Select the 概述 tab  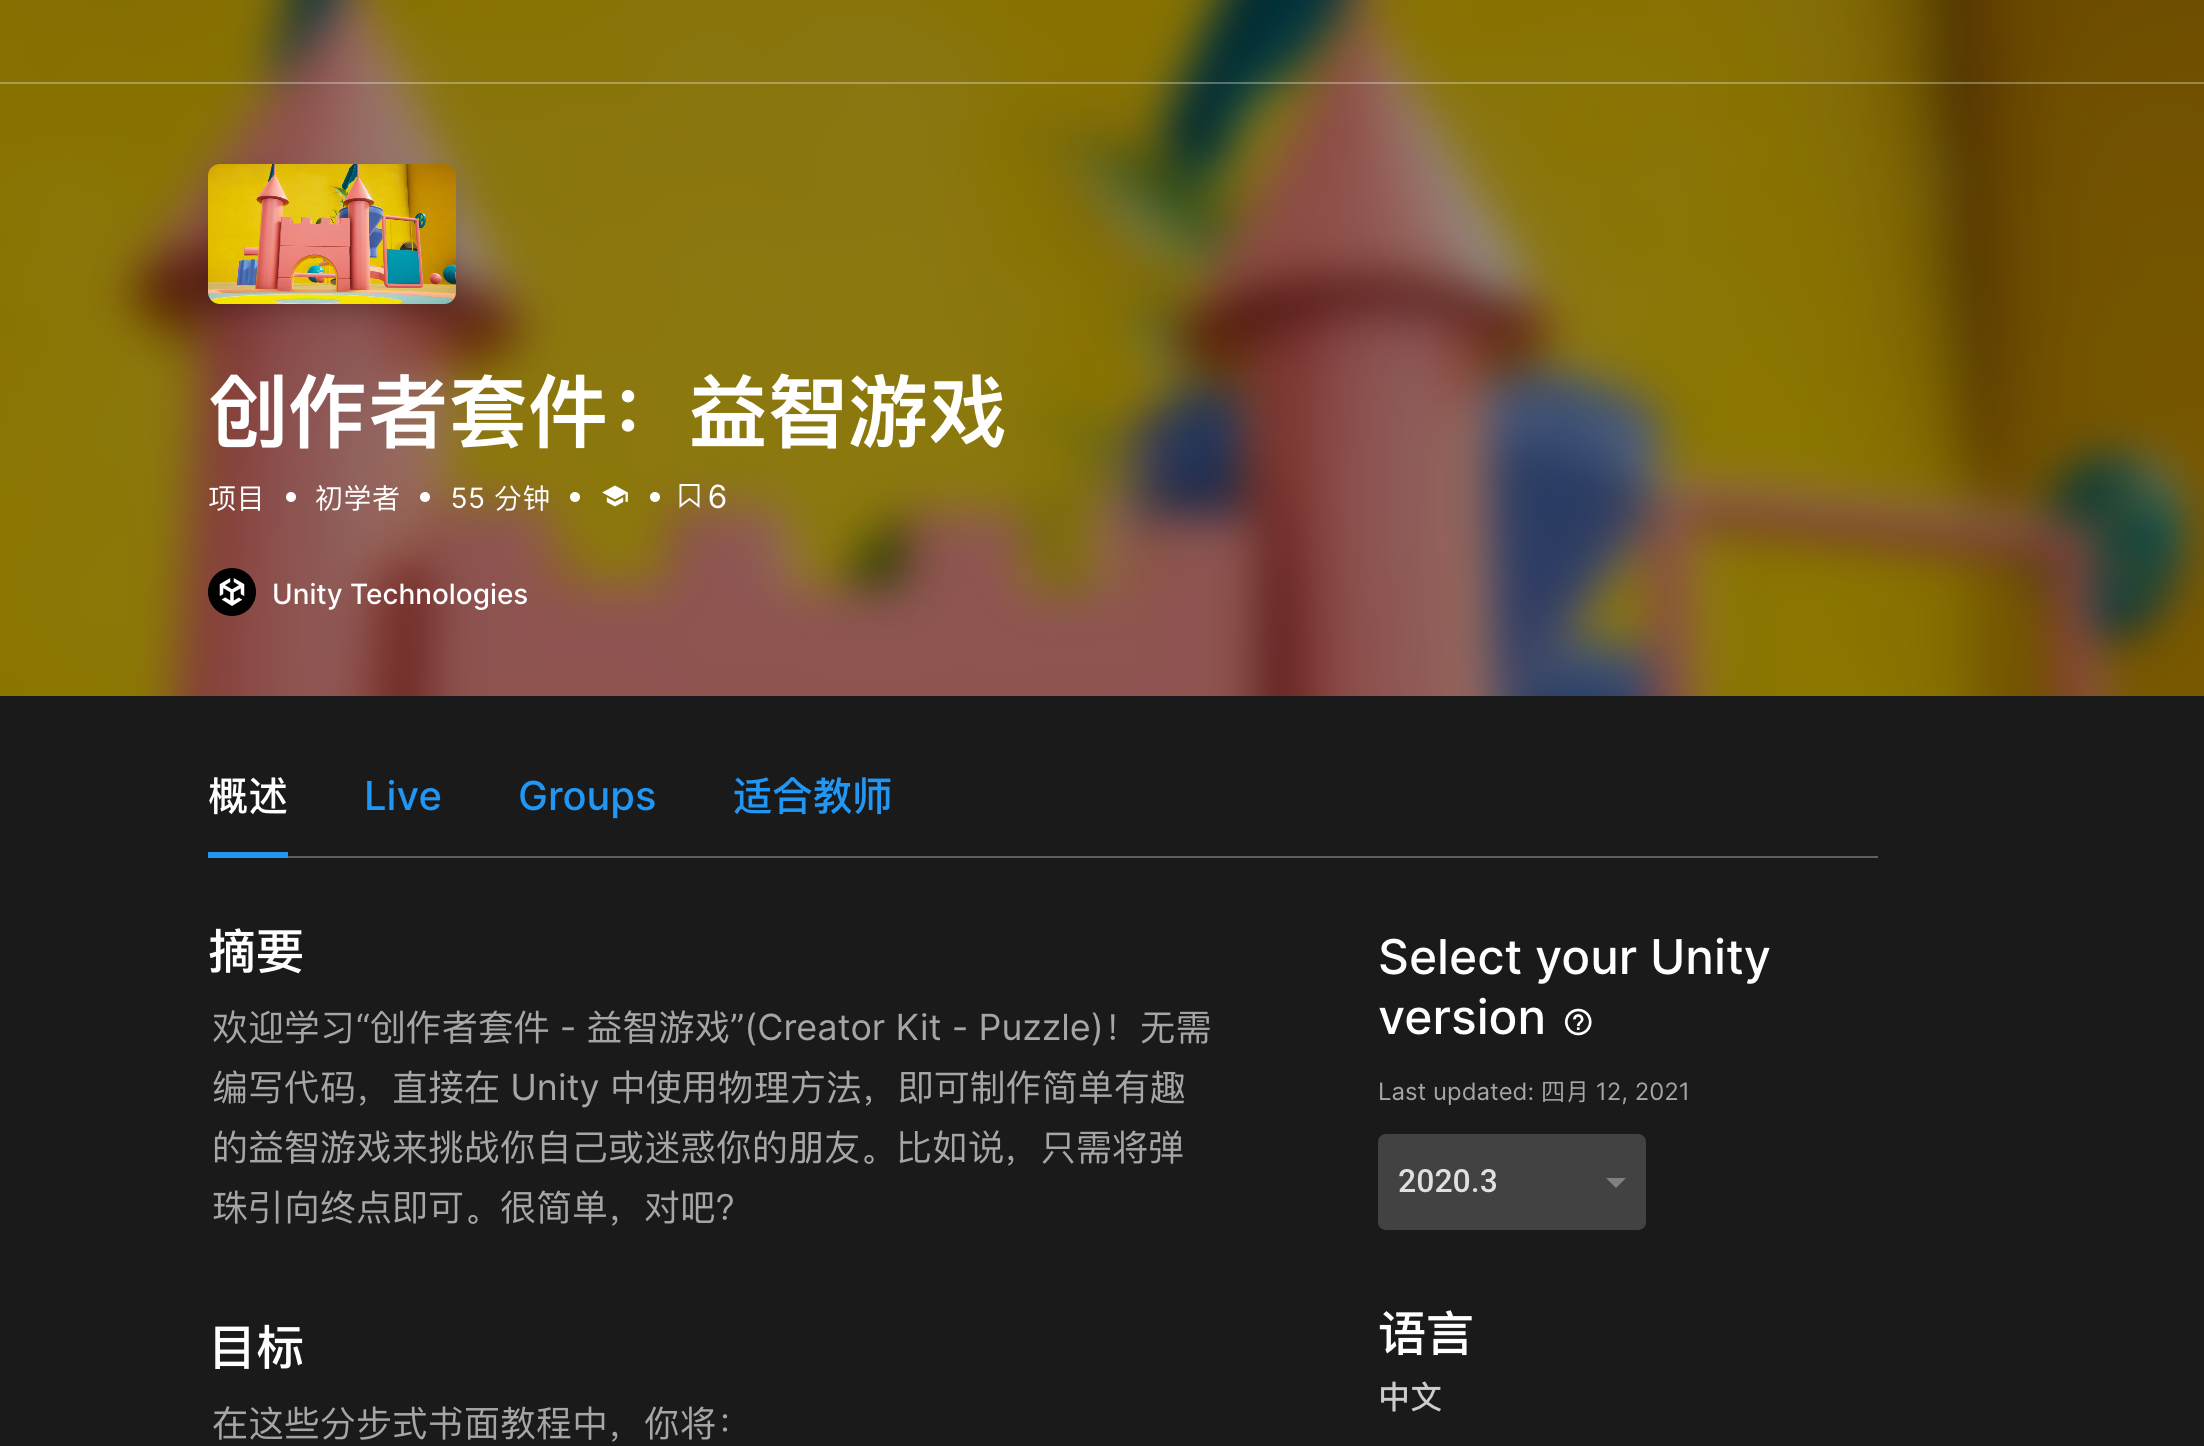click(x=248, y=796)
